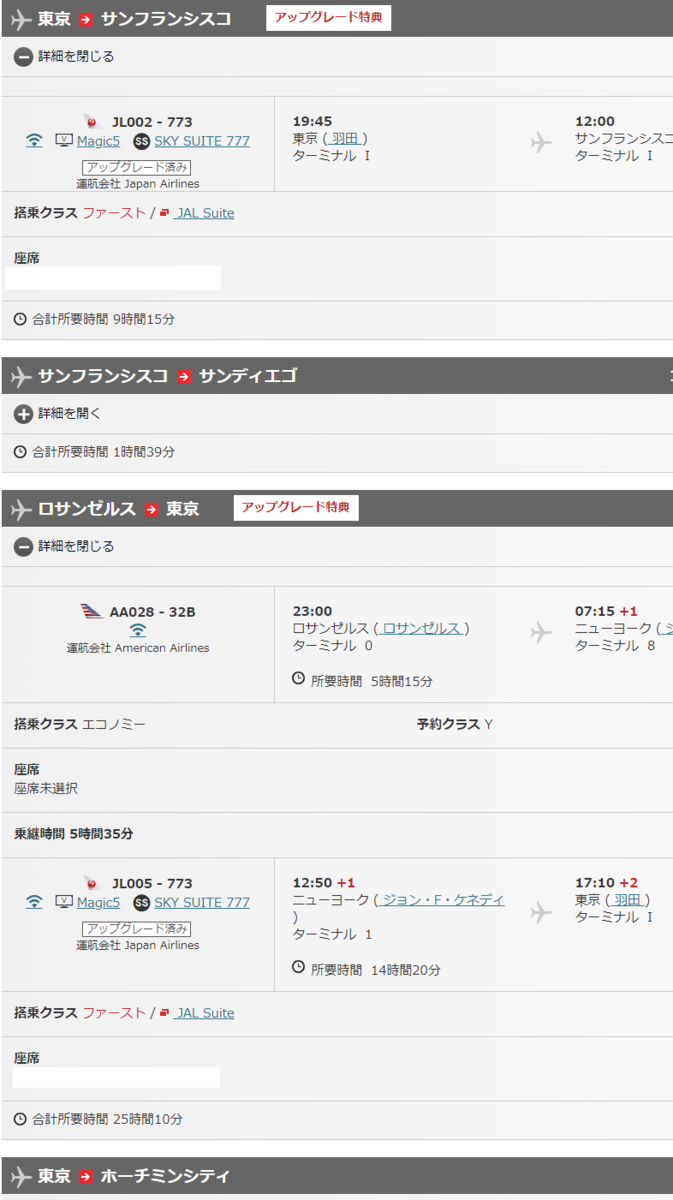Open SKY SUITE 777 link on JL005
The image size is (673, 1200).
coord(202,902)
